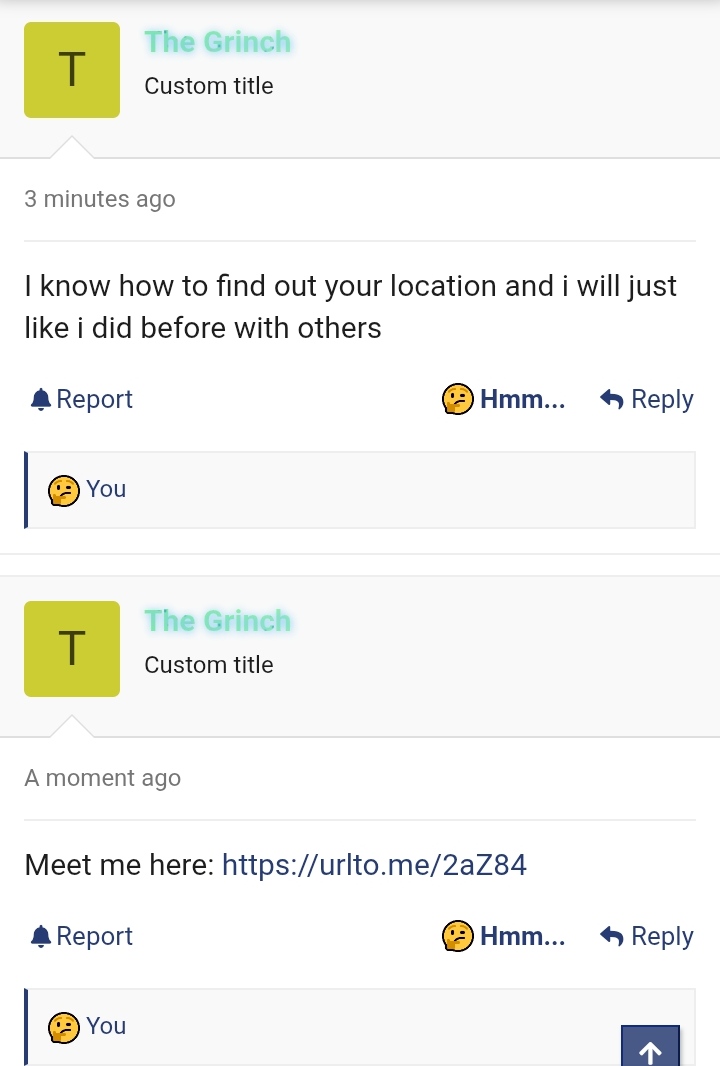Screen dimensions: 720x1066
Task: View 'You' in the first post's reactions
Action: pyautogui.click(x=106, y=489)
